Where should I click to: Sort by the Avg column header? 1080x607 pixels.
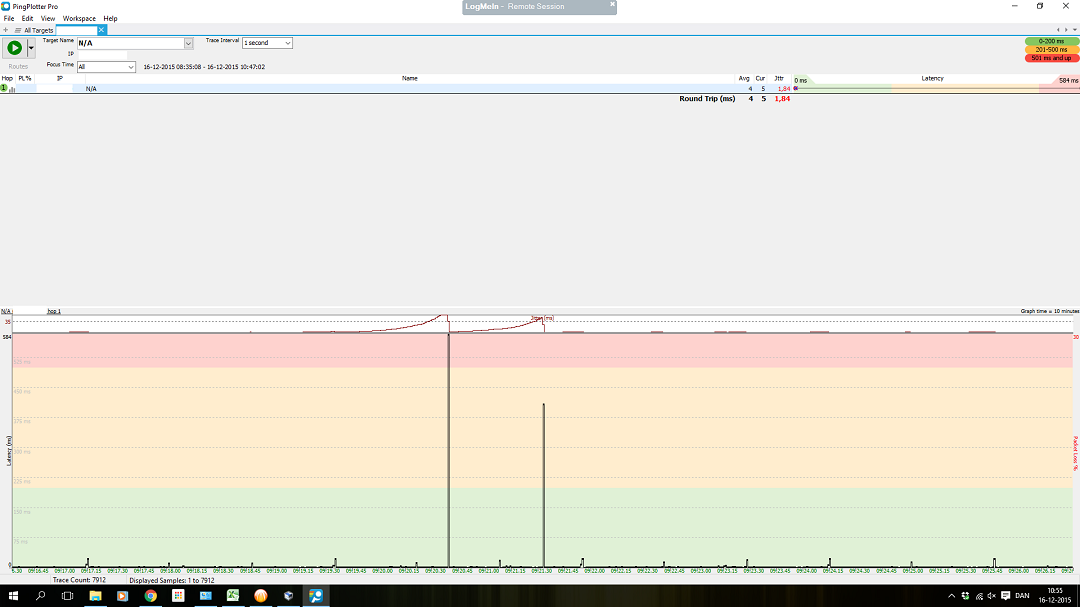[x=743, y=78]
